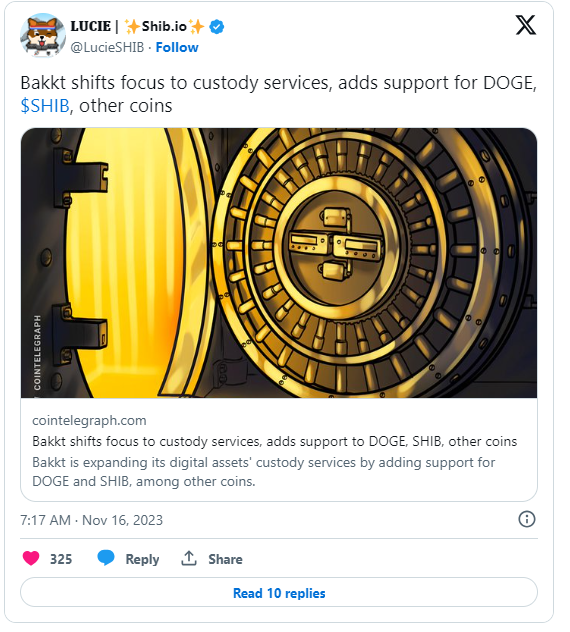
Task: Click the Read 10 replies button
Action: coord(279,592)
